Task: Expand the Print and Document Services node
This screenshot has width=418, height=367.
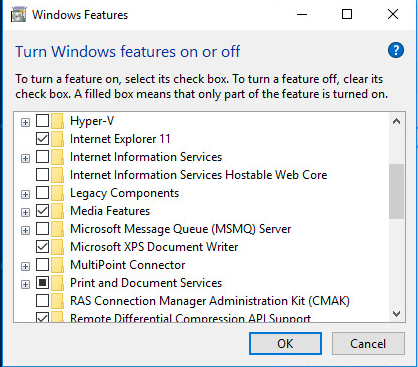Action: 25,284
